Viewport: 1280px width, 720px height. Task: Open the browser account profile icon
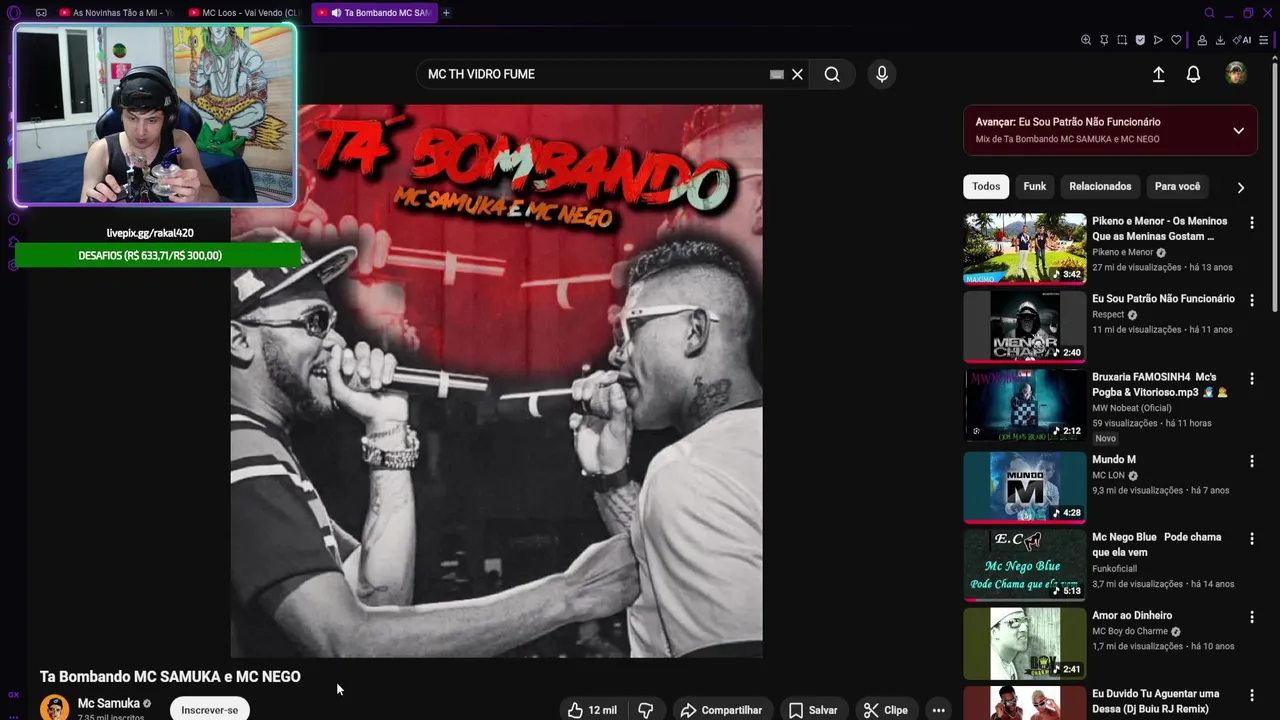click(x=1202, y=40)
